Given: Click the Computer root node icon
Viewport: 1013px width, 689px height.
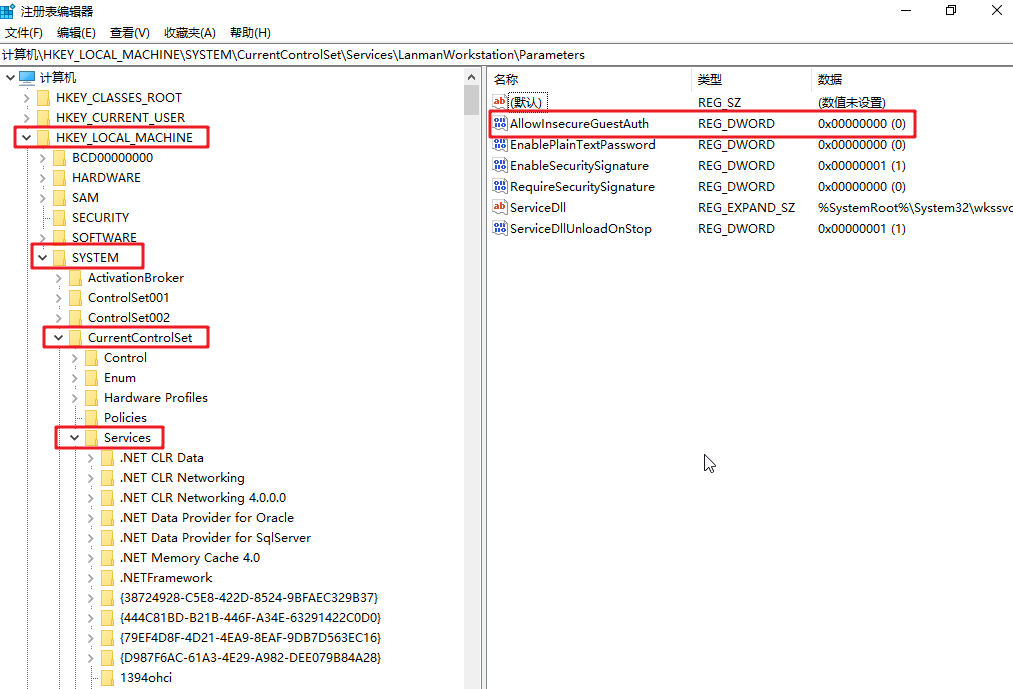Looking at the screenshot, I should click(x=27, y=78).
